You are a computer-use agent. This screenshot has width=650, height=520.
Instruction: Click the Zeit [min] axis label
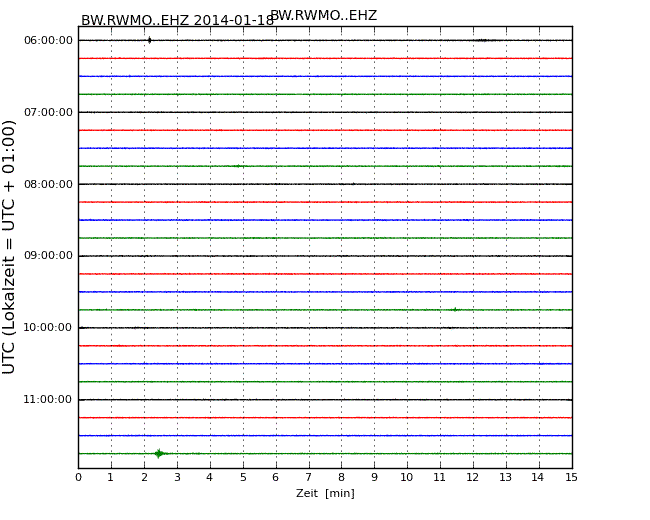click(325, 493)
